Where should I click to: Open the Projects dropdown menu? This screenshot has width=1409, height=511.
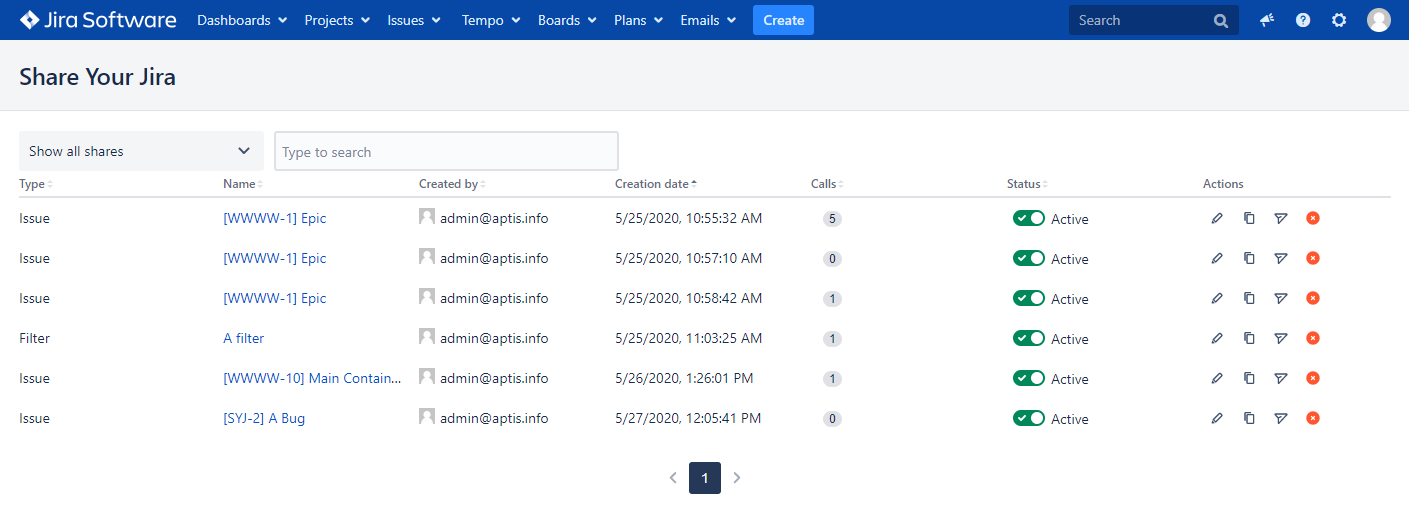[x=337, y=20]
